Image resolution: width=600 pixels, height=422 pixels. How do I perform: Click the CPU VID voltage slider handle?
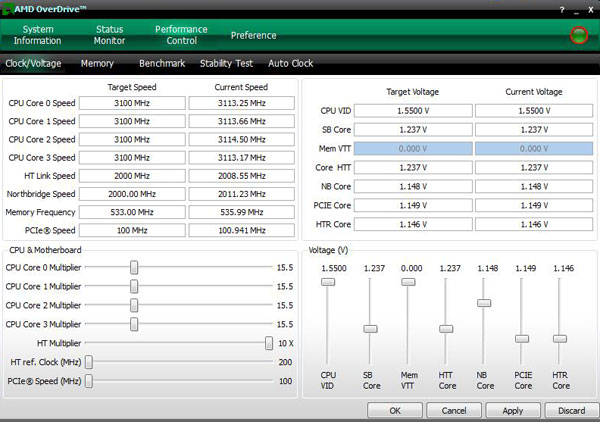[328, 282]
